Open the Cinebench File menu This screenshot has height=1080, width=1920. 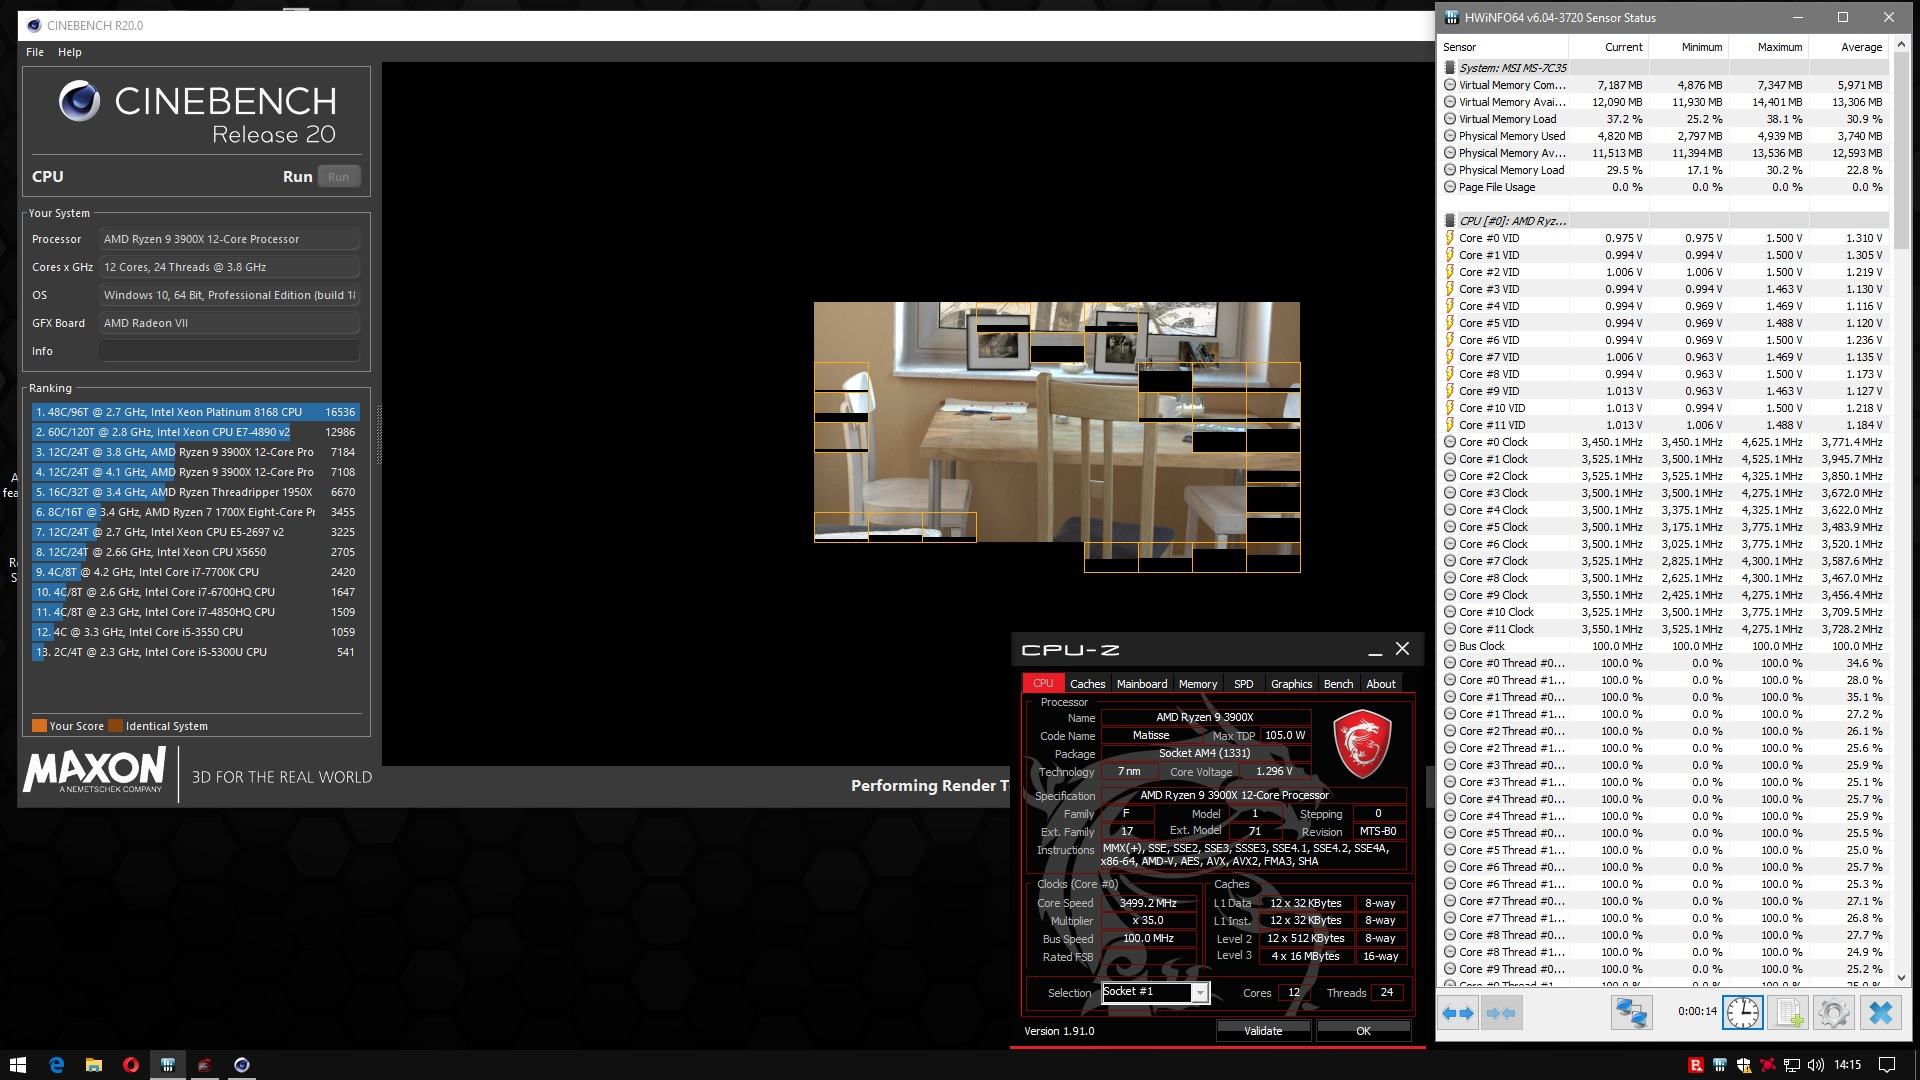35,52
